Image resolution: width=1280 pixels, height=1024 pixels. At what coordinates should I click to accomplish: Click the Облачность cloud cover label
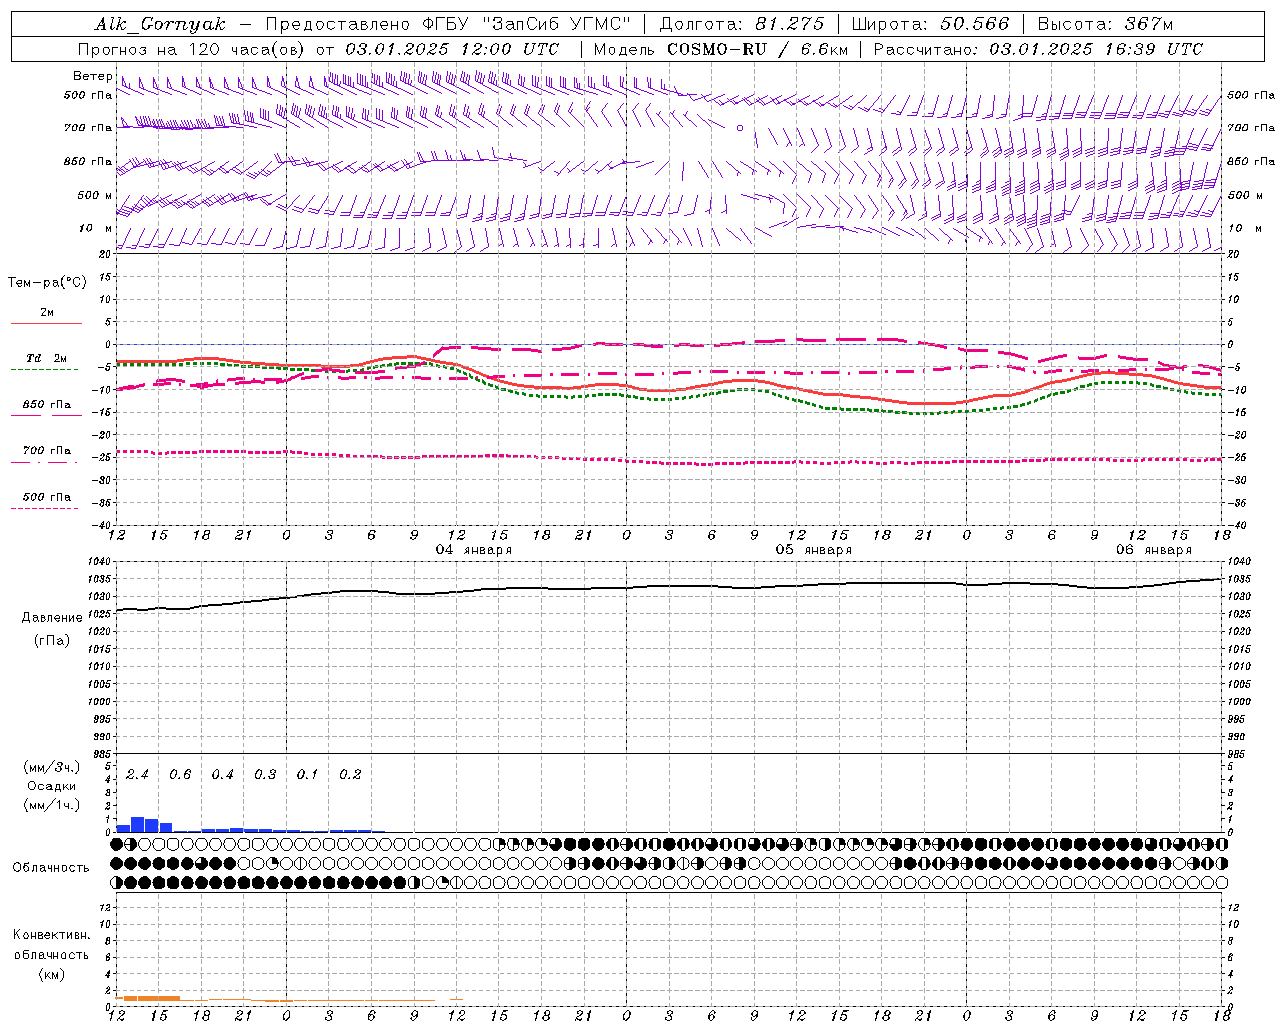pos(51,868)
